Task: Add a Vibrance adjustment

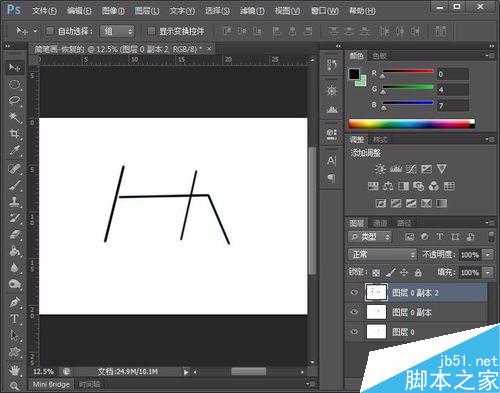Action: [x=442, y=169]
